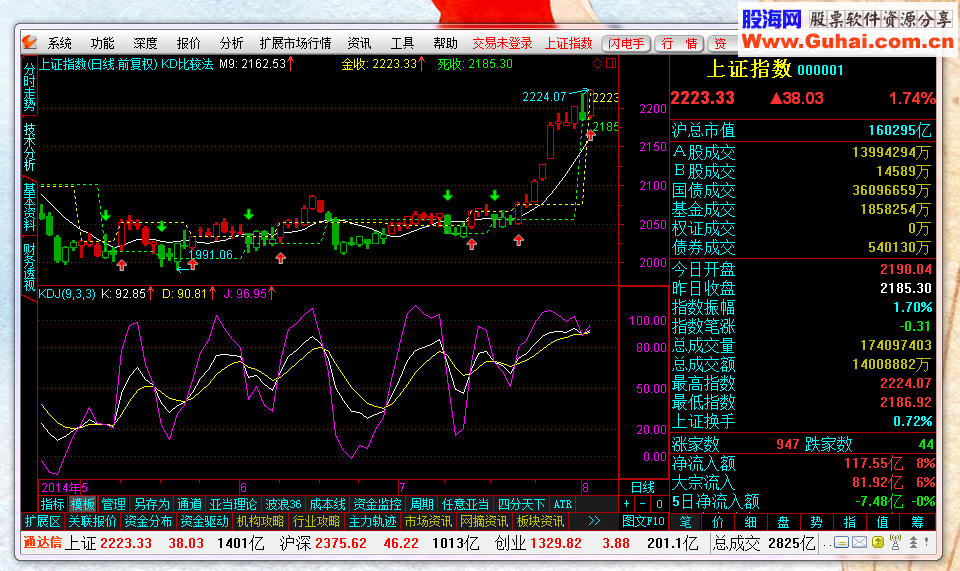Select the 细 tab in quote panel

point(751,522)
